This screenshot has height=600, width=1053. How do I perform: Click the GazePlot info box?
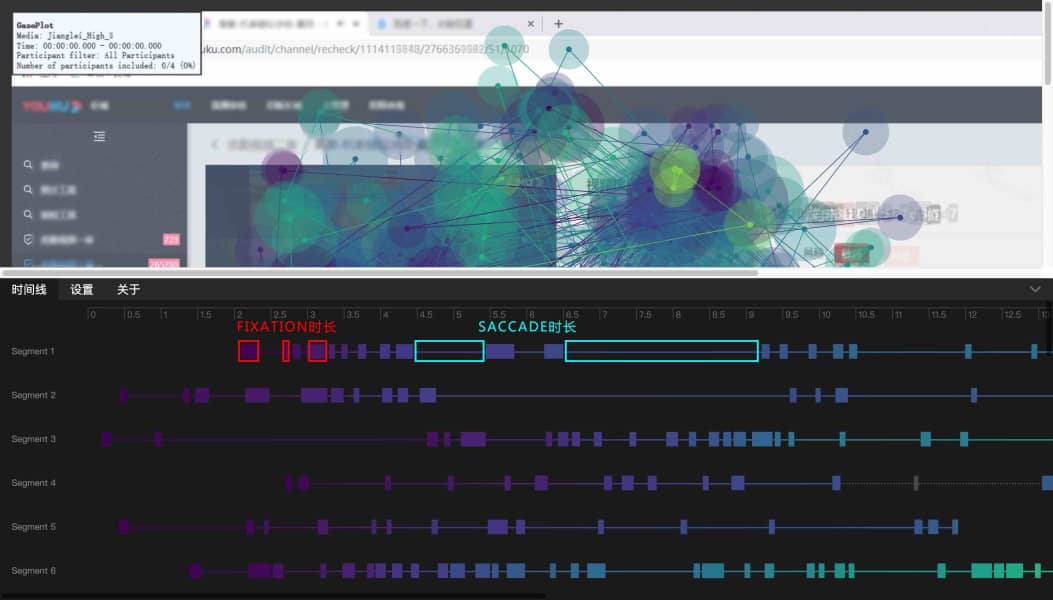click(107, 44)
